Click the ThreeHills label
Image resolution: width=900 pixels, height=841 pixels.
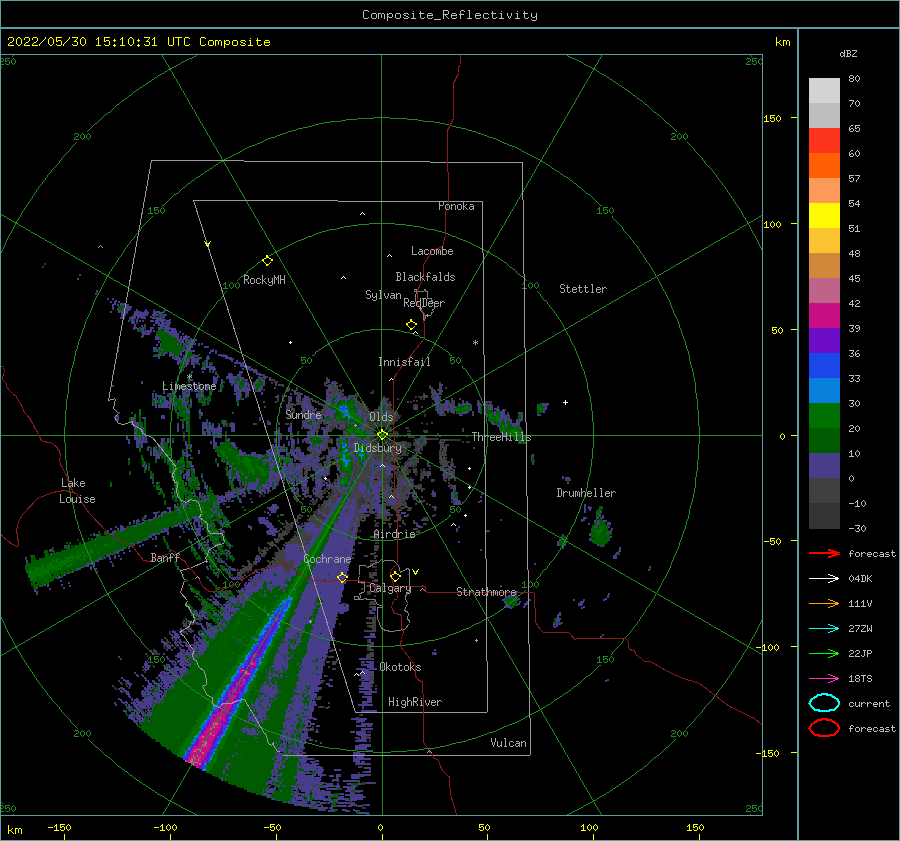point(502,437)
